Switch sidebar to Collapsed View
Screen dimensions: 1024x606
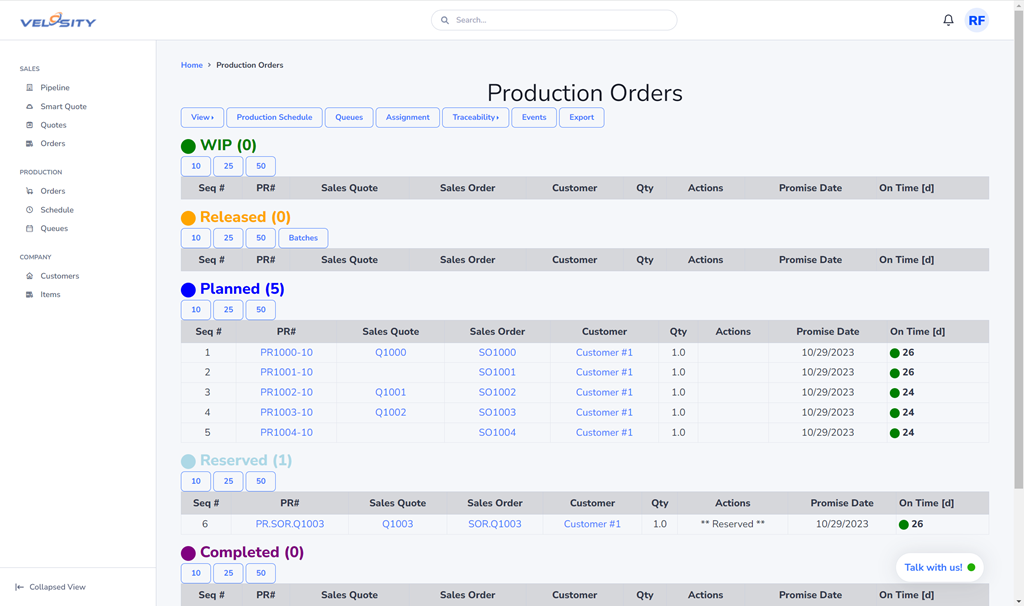(x=57, y=587)
